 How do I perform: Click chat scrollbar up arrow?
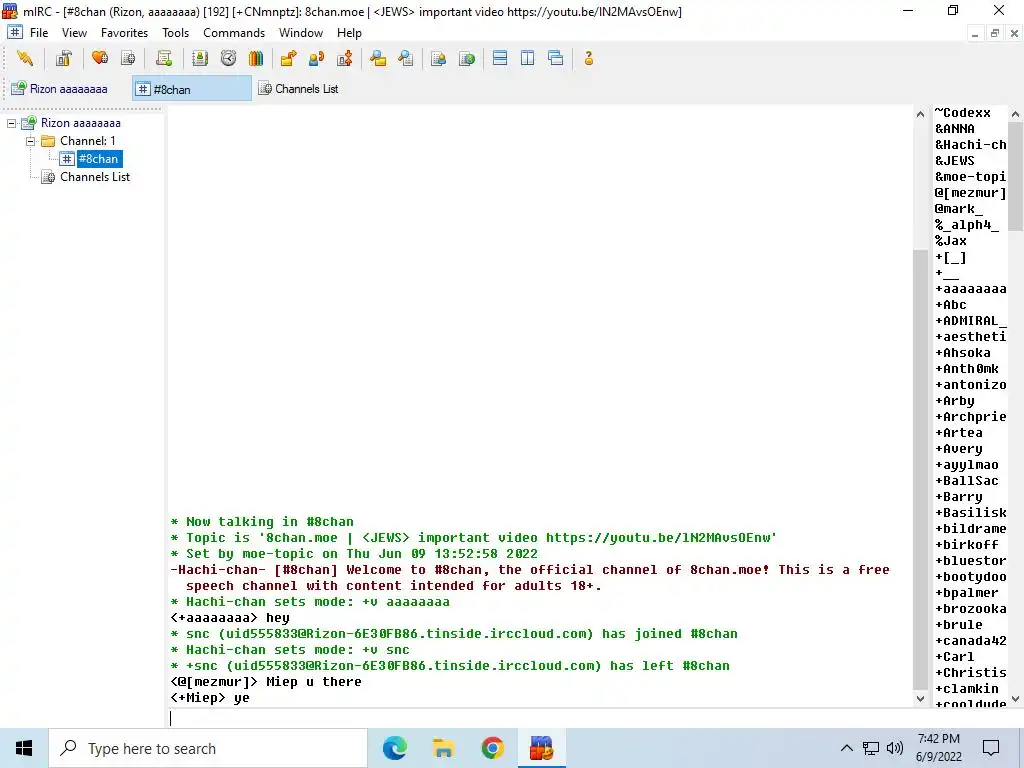click(x=920, y=114)
